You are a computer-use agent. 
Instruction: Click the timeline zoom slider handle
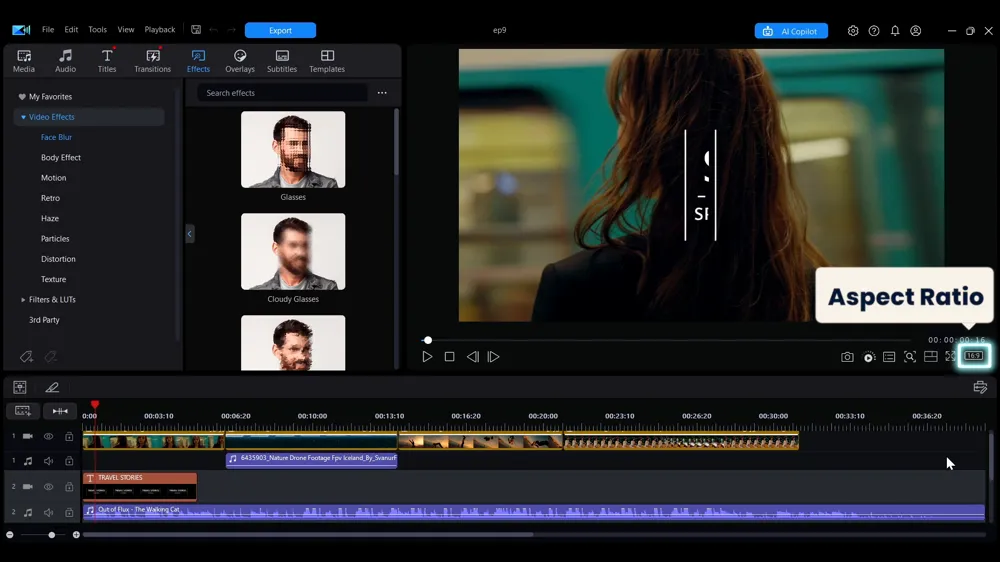pyautogui.click(x=52, y=535)
